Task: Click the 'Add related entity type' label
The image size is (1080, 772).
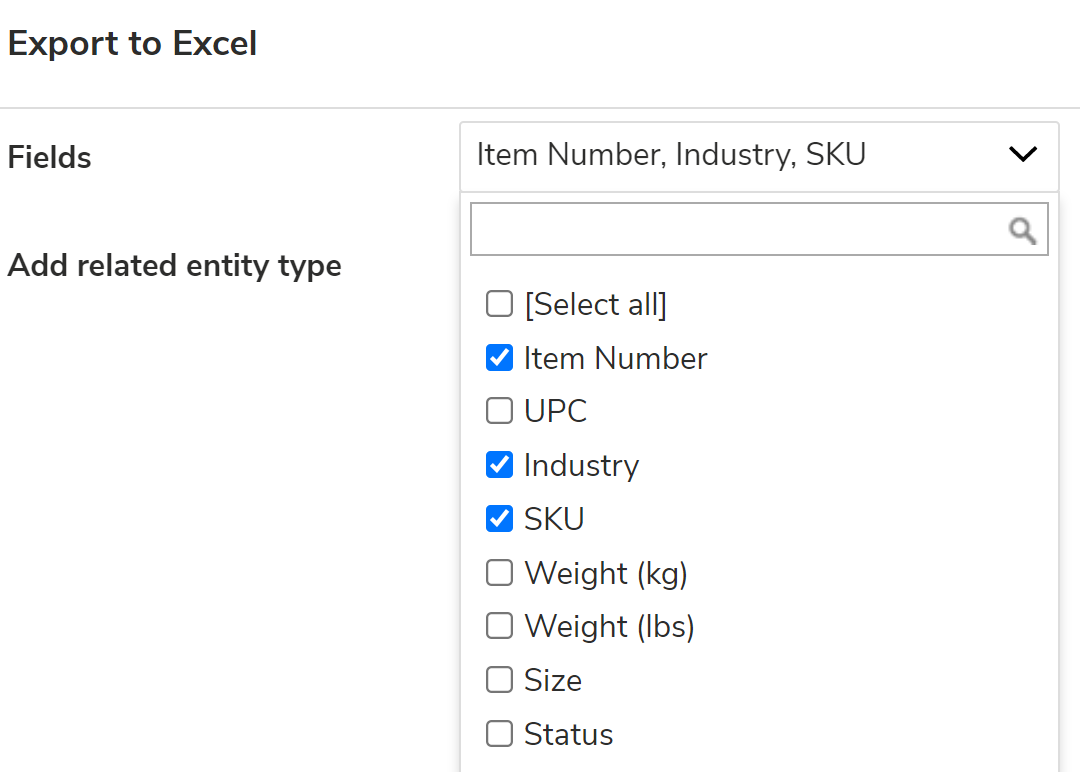Action: coord(174,266)
